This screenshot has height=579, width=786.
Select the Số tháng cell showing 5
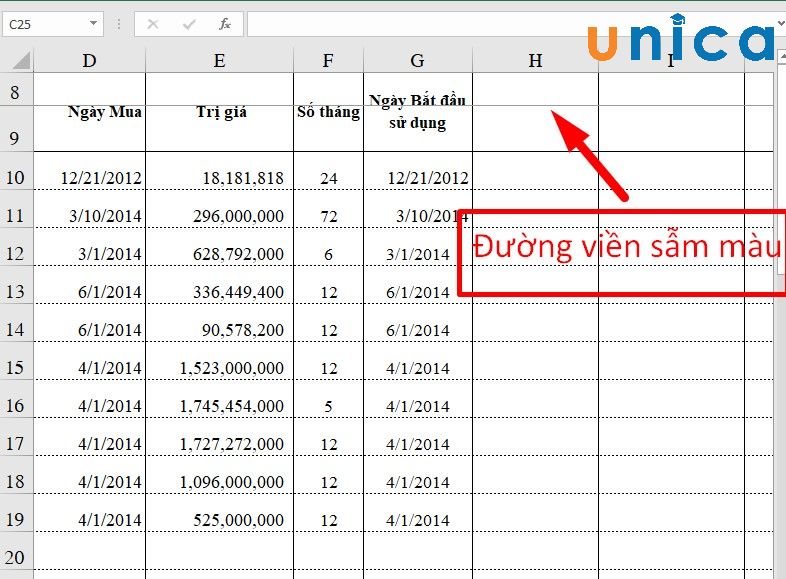click(328, 399)
